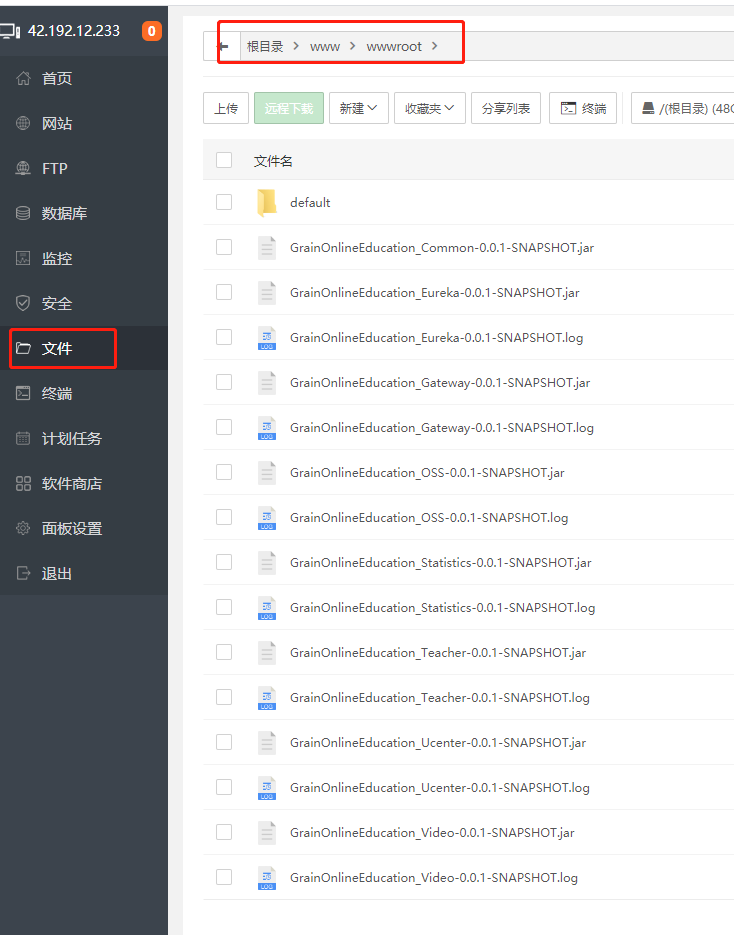The image size is (734, 935).
Task: Open the 计划任务 menu item
Action: (x=83, y=438)
